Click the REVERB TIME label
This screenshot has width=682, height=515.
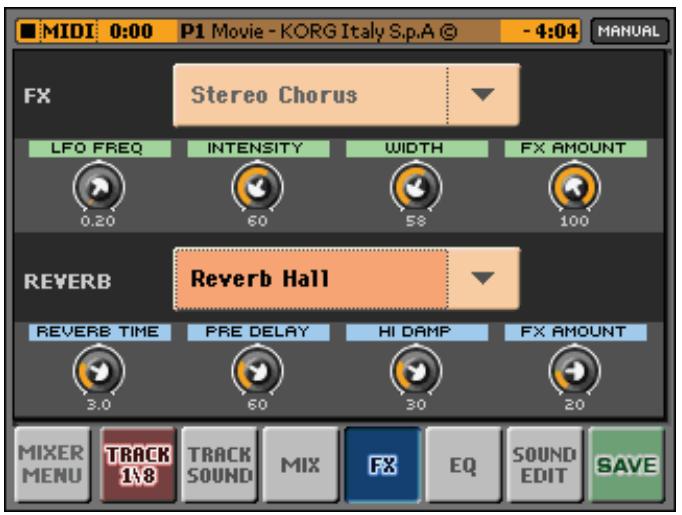click(x=99, y=332)
